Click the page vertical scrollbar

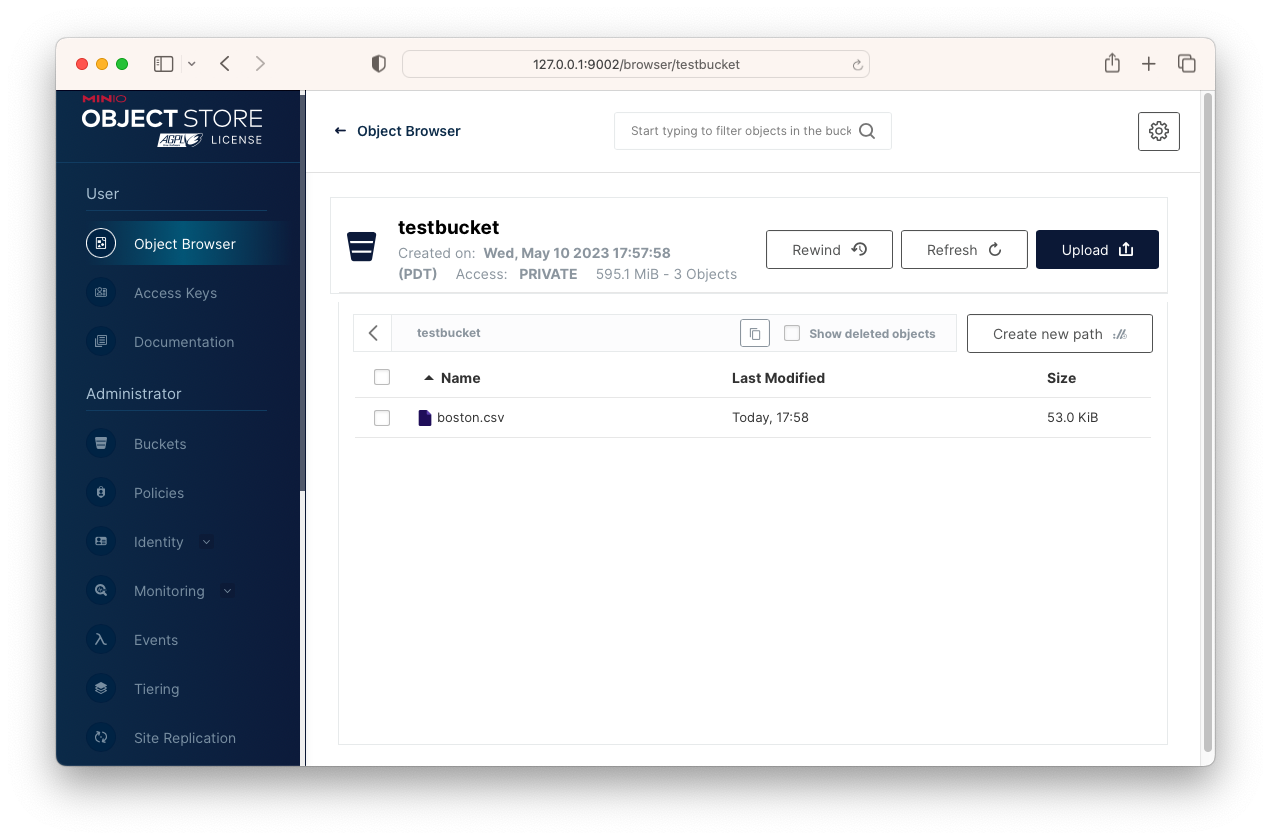[x=1207, y=420]
